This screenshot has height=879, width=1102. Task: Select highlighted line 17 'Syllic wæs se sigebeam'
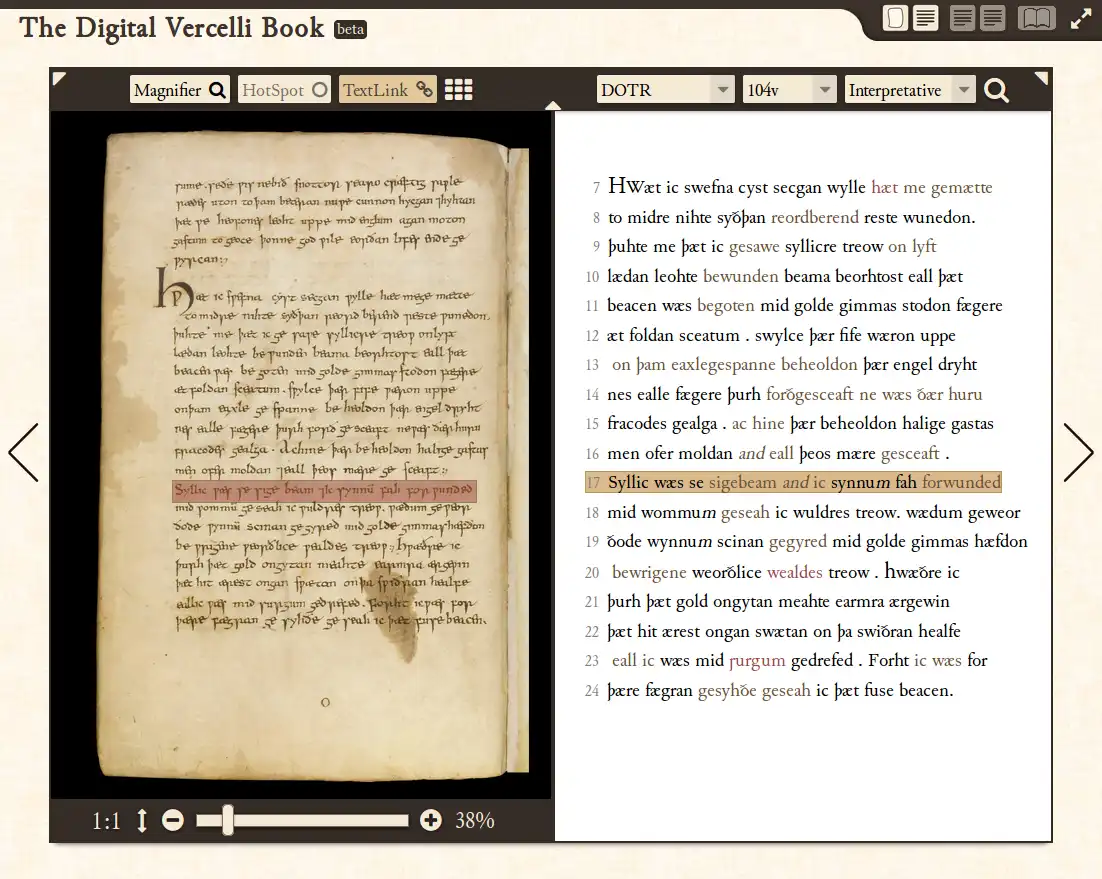click(793, 482)
